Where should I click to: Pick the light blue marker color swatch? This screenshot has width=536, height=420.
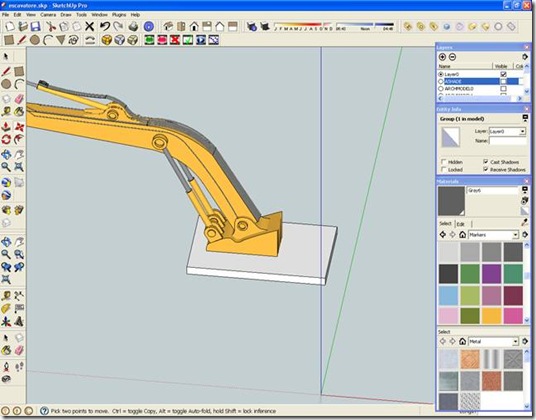(448, 295)
